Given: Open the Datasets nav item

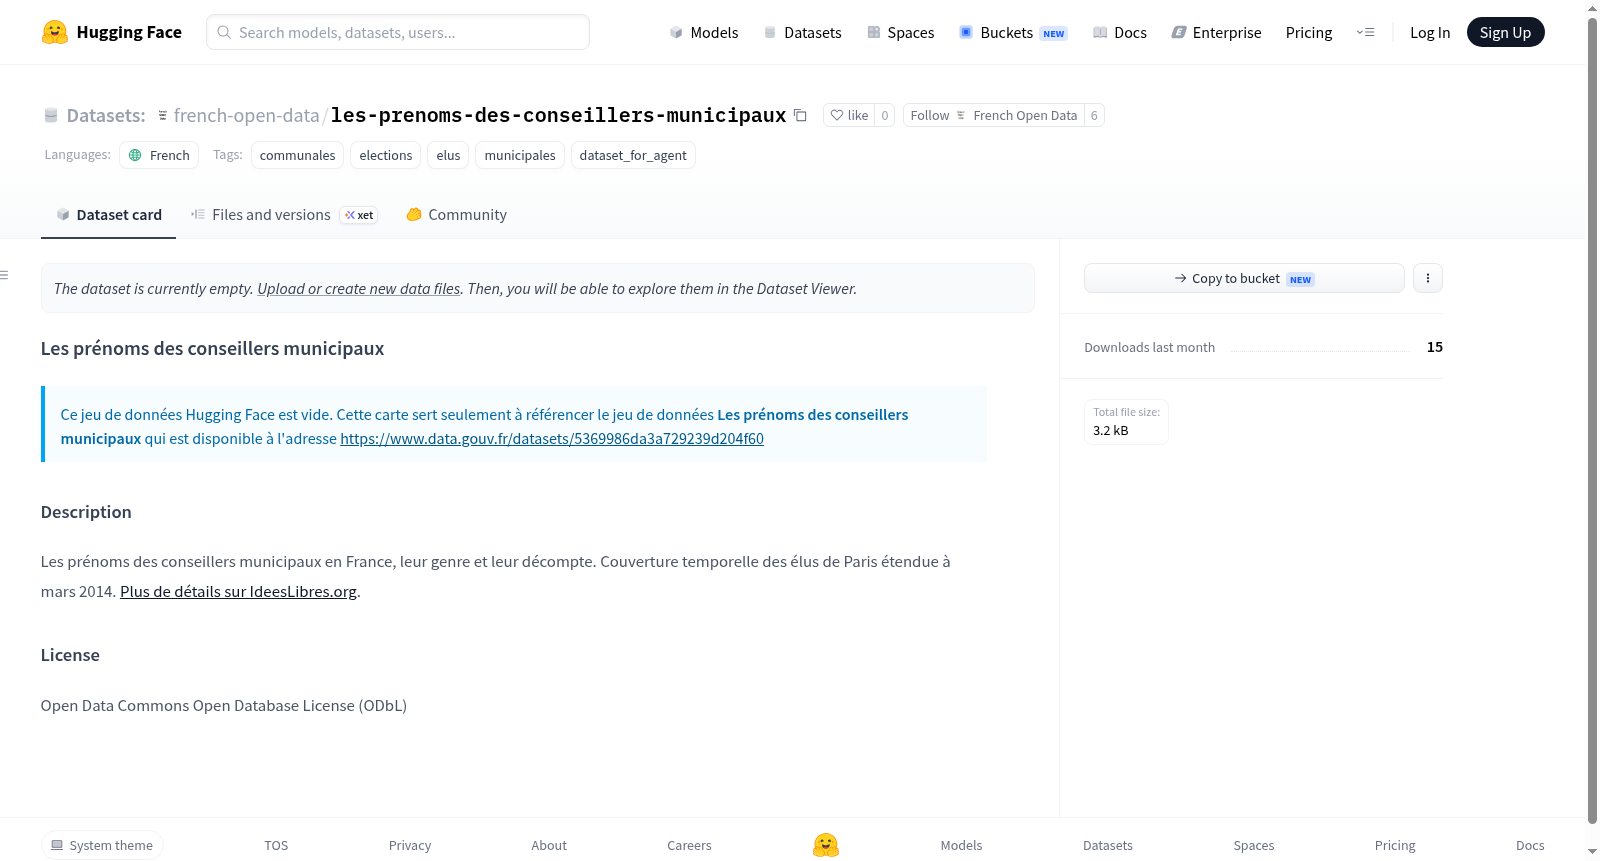Looking at the screenshot, I should [803, 32].
